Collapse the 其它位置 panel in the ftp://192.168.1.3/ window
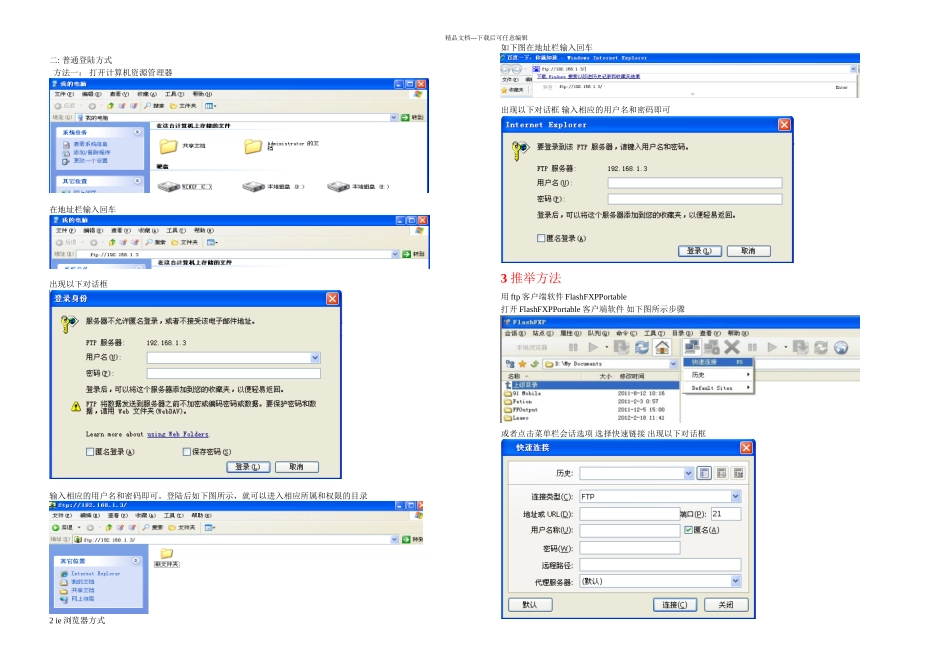Viewport: 950px width, 672px height. pyautogui.click(x=136, y=561)
